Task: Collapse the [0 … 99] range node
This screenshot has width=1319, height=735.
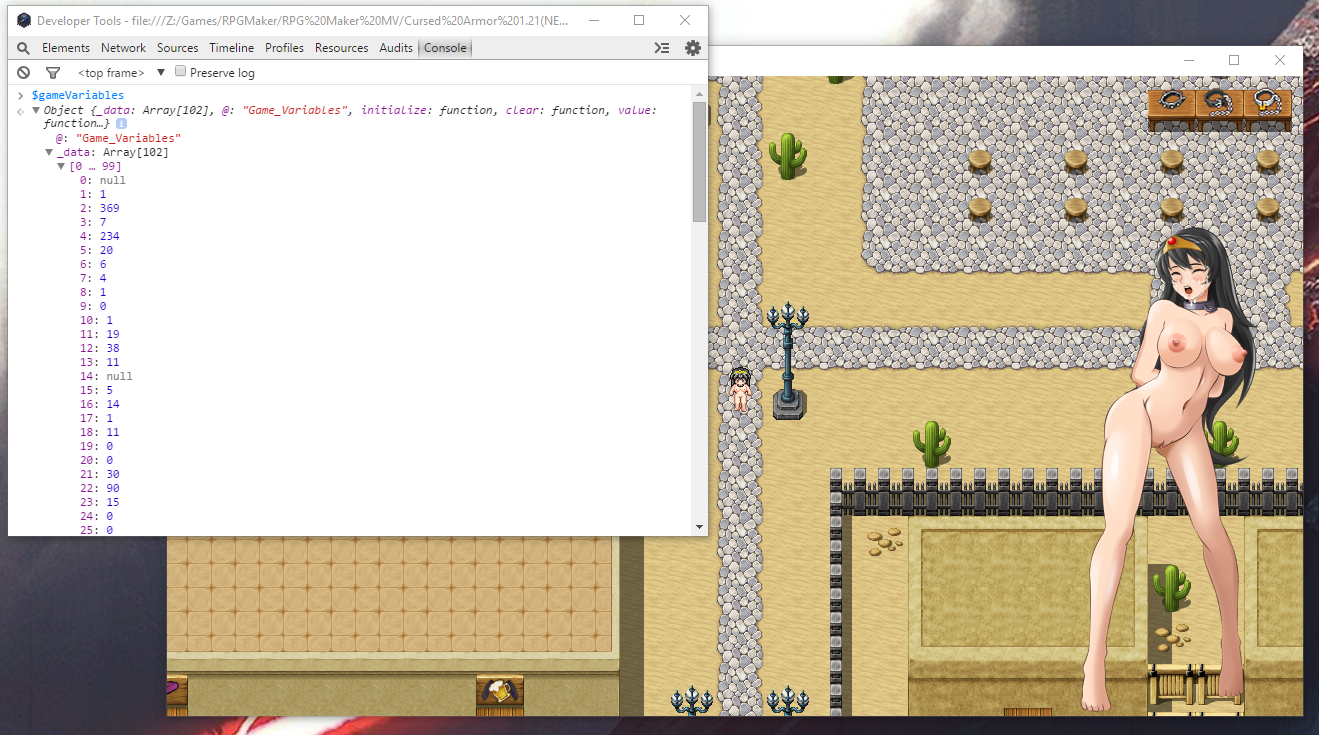Action: (61, 166)
